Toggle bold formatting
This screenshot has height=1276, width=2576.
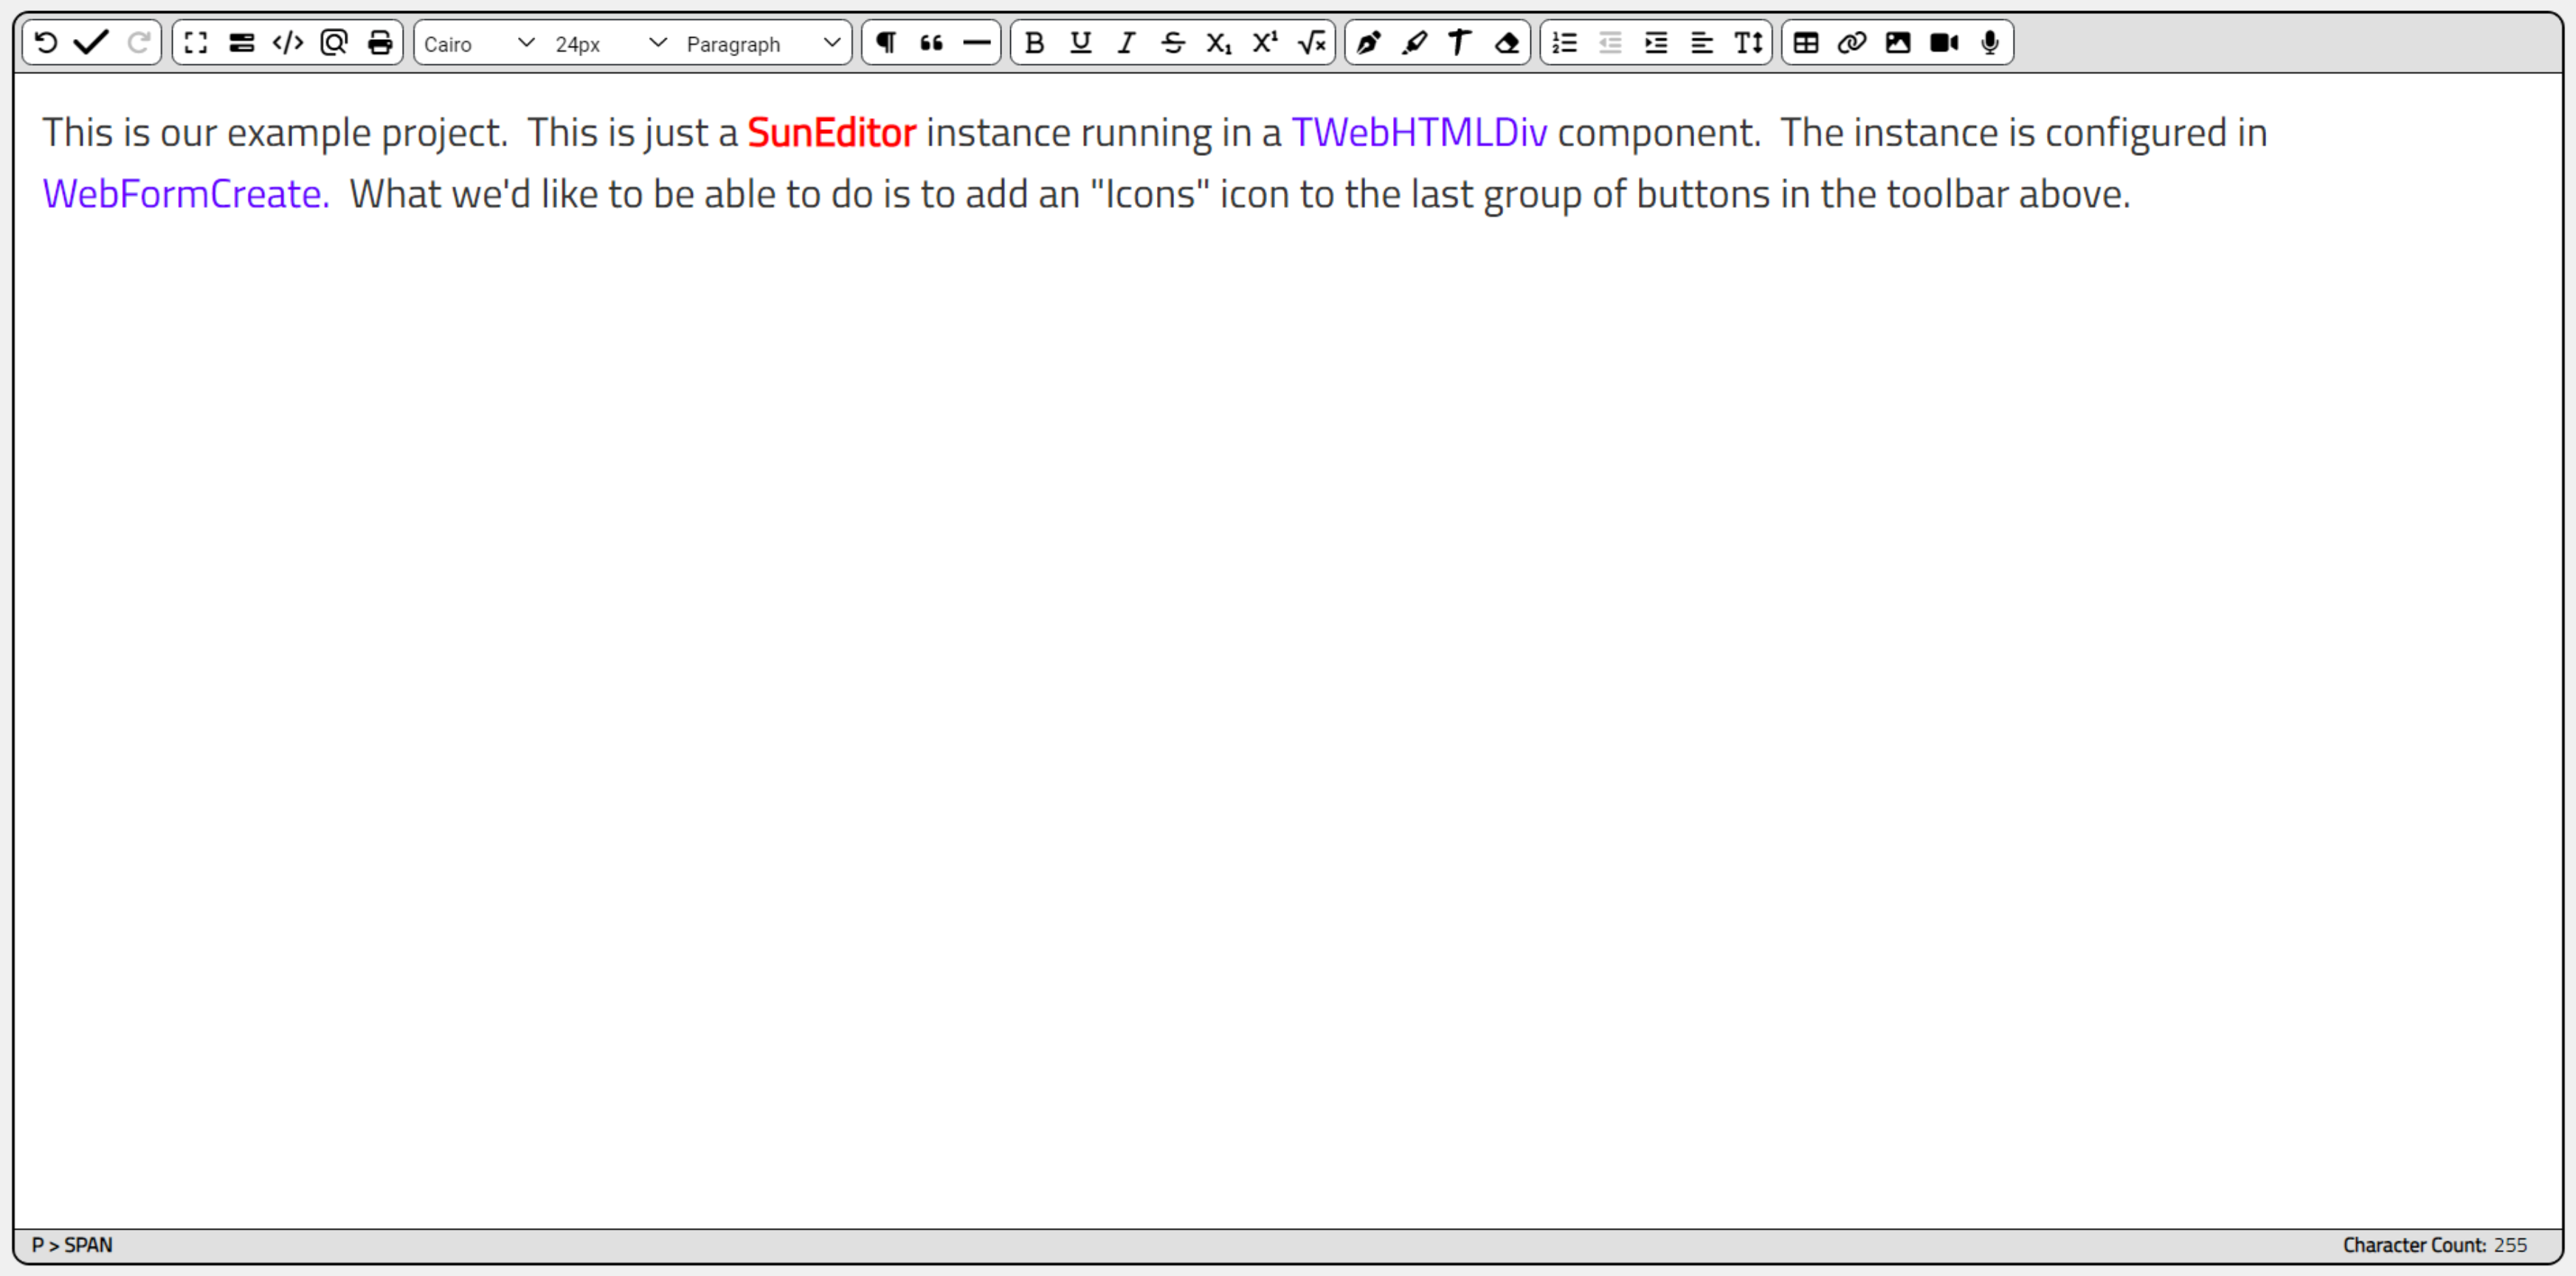click(x=1035, y=43)
